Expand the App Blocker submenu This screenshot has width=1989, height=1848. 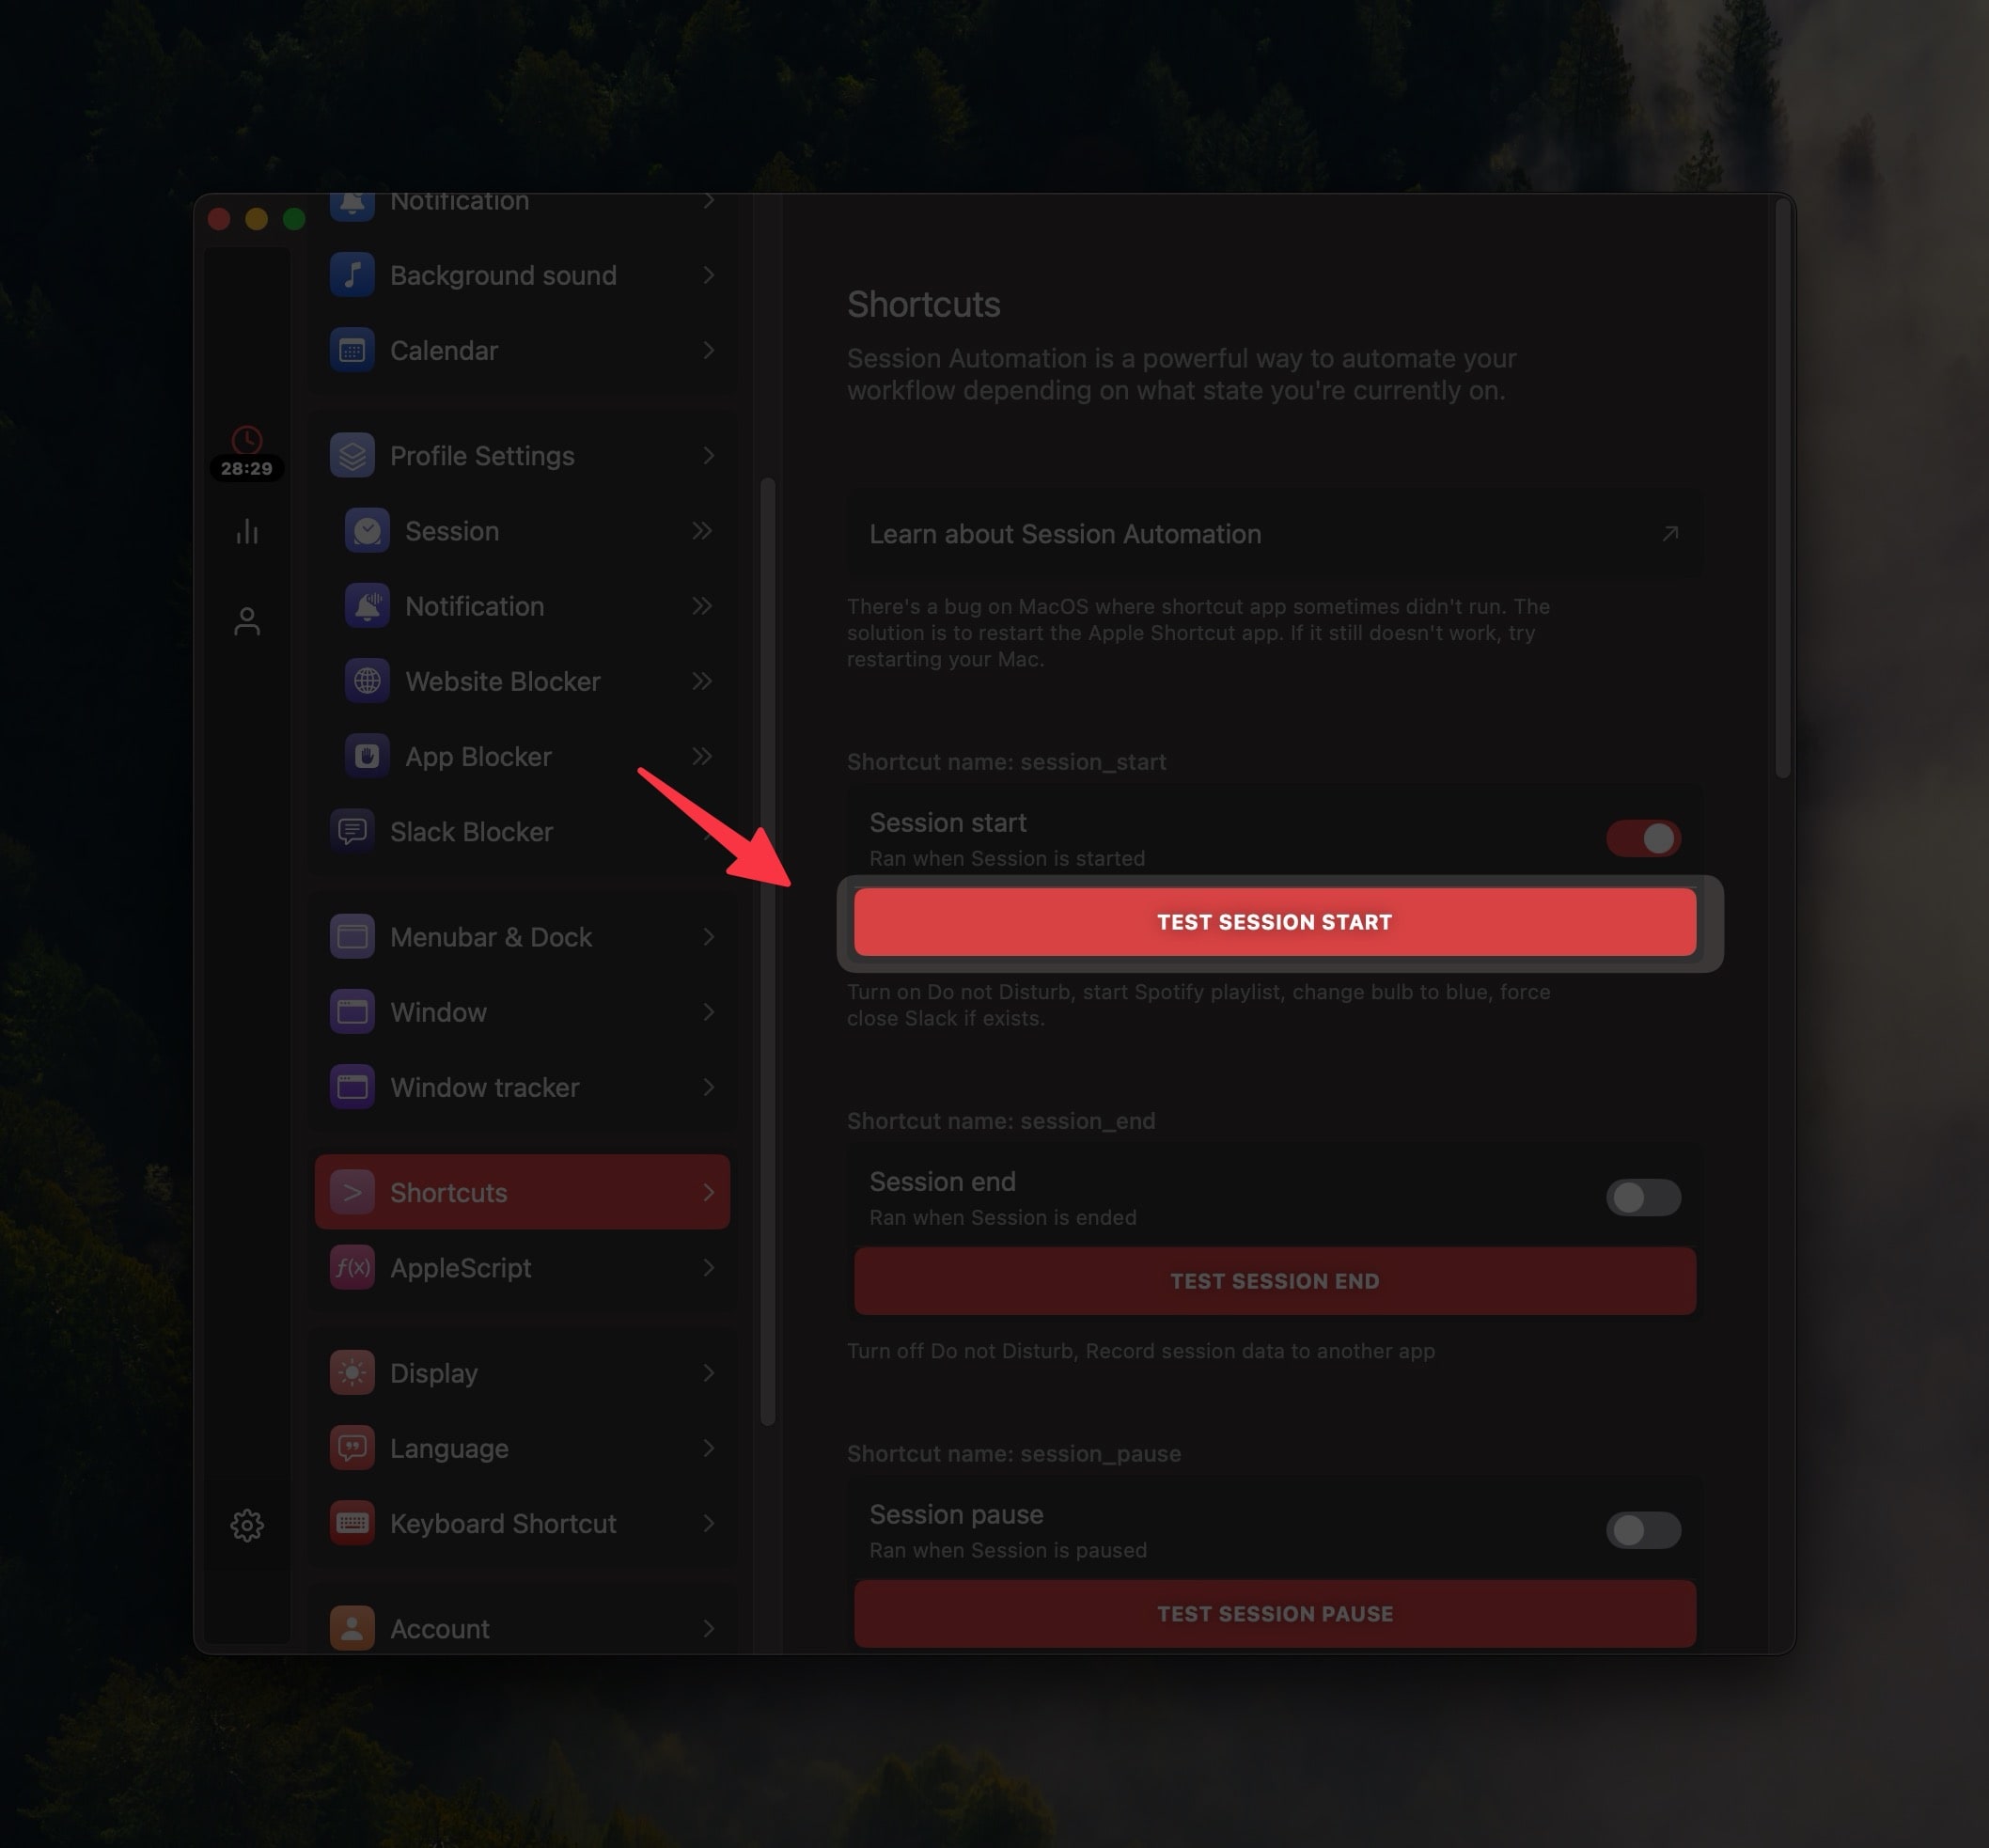tap(702, 756)
